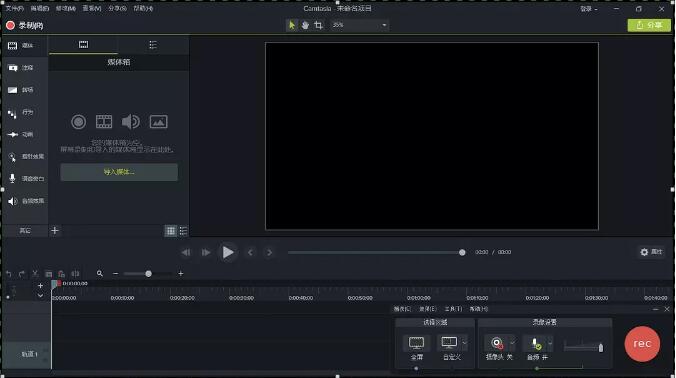Click the Split icon in the timeline toolbar
The height and width of the screenshot is (378, 676).
[x=75, y=274]
